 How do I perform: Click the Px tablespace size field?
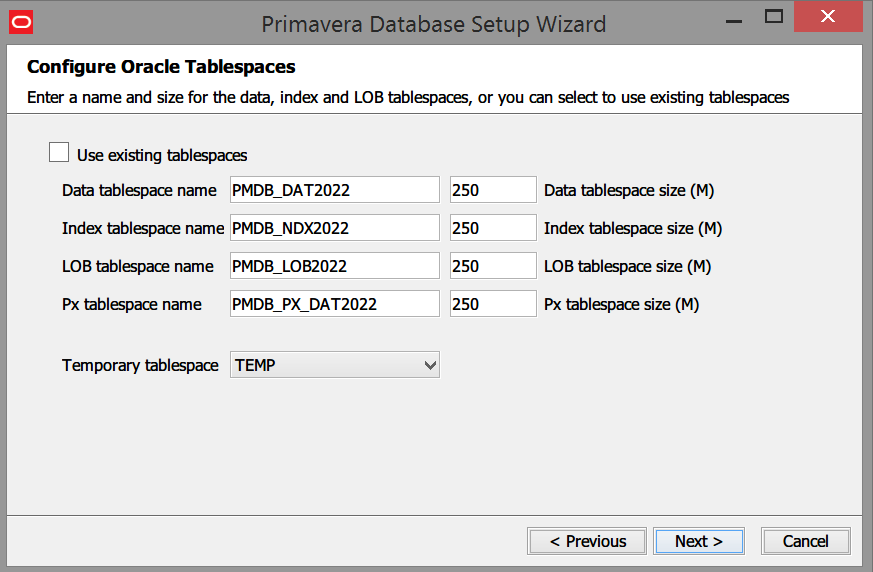click(493, 304)
